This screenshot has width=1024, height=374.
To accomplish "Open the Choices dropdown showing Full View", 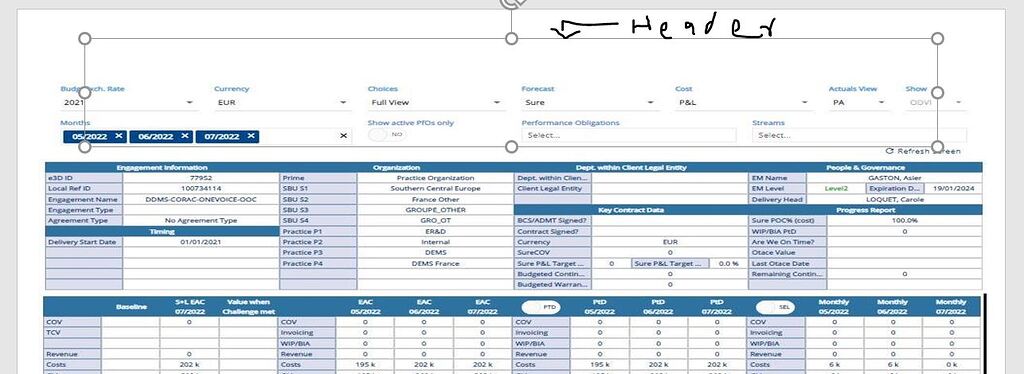I will click(x=436, y=102).
